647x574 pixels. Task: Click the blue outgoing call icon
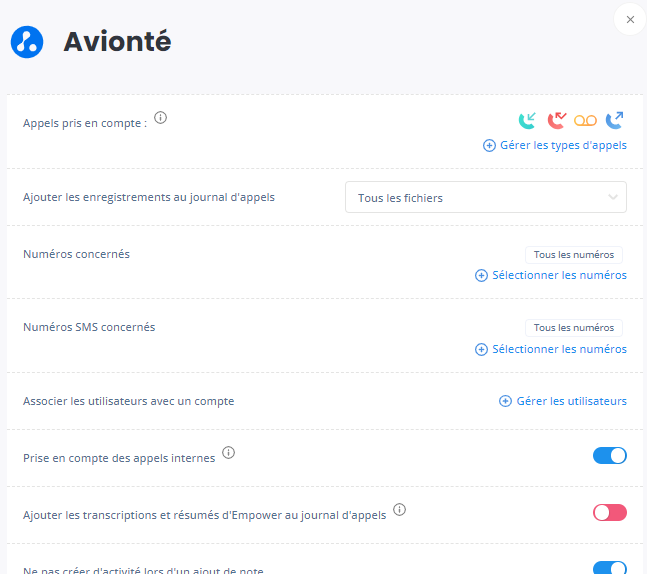click(614, 120)
